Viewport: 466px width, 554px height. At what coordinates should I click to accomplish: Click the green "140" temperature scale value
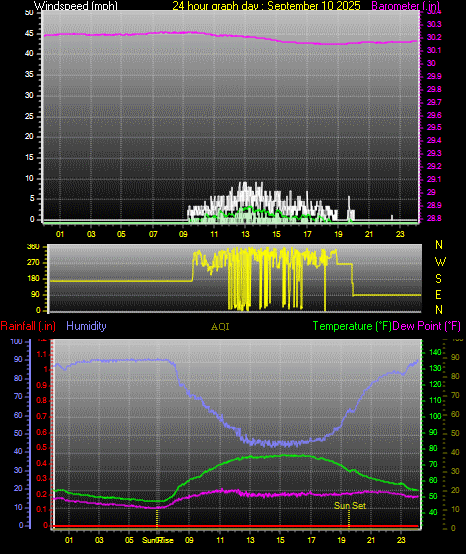(435, 352)
